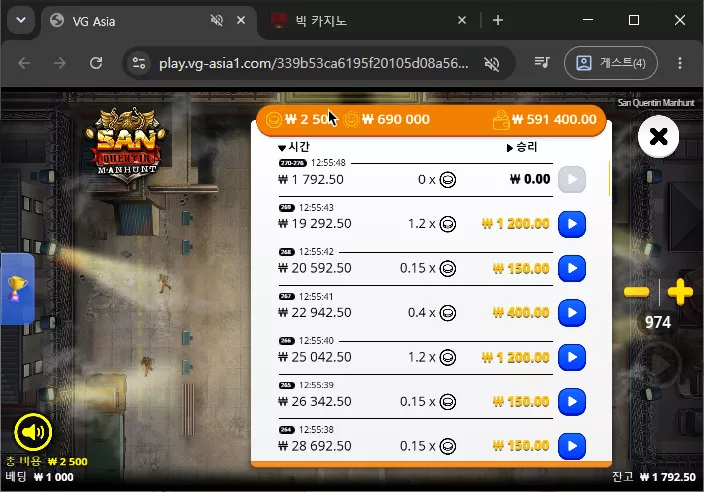Replay the 12:55:40 round

click(572, 357)
